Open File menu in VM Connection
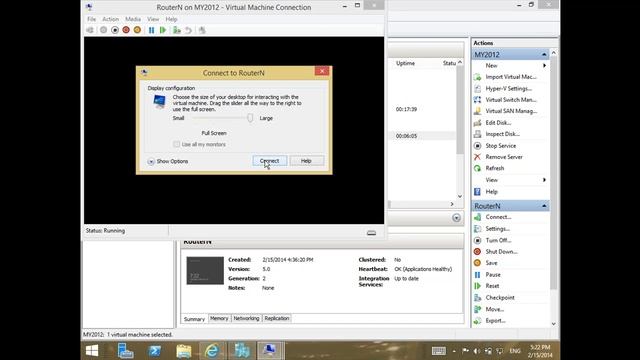This screenshot has height=360, width=640. pos(91,19)
